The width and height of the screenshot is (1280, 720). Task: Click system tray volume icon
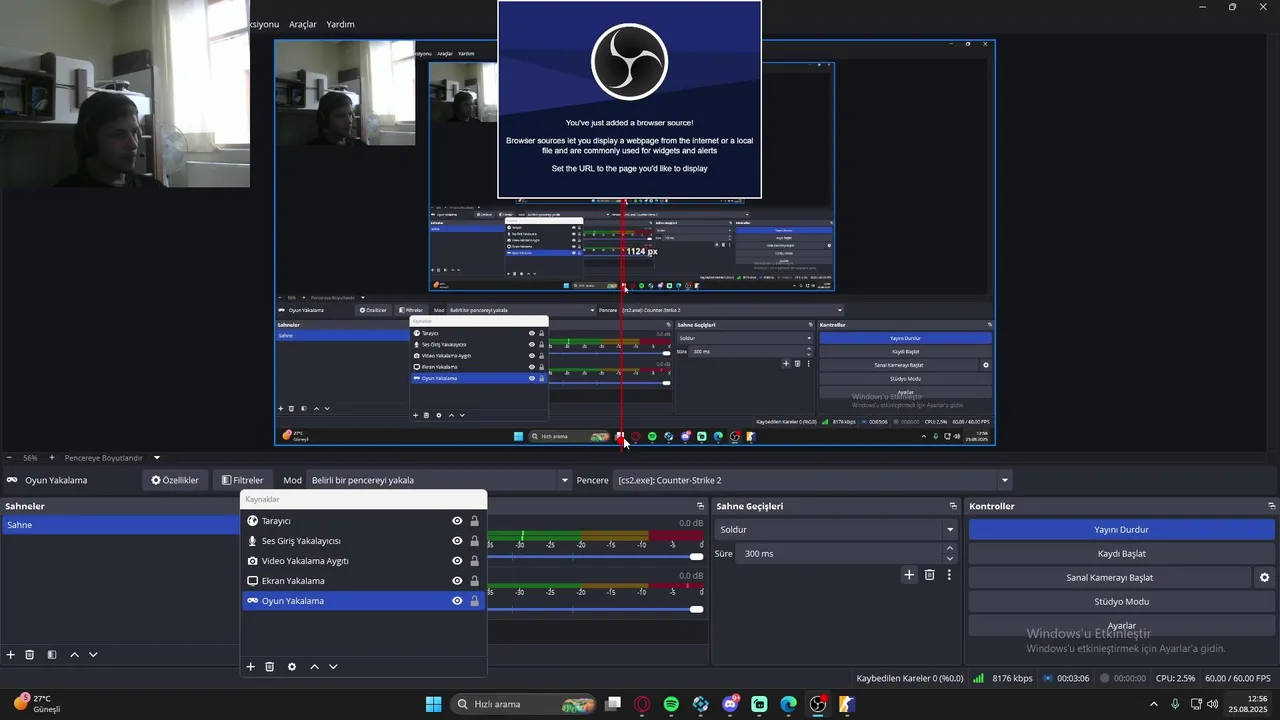click(1213, 704)
